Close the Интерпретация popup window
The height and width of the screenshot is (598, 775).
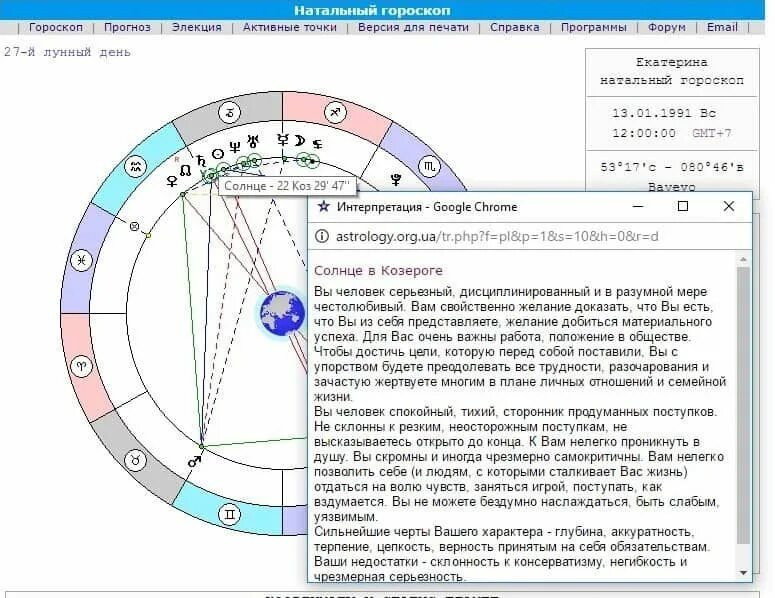(729, 206)
